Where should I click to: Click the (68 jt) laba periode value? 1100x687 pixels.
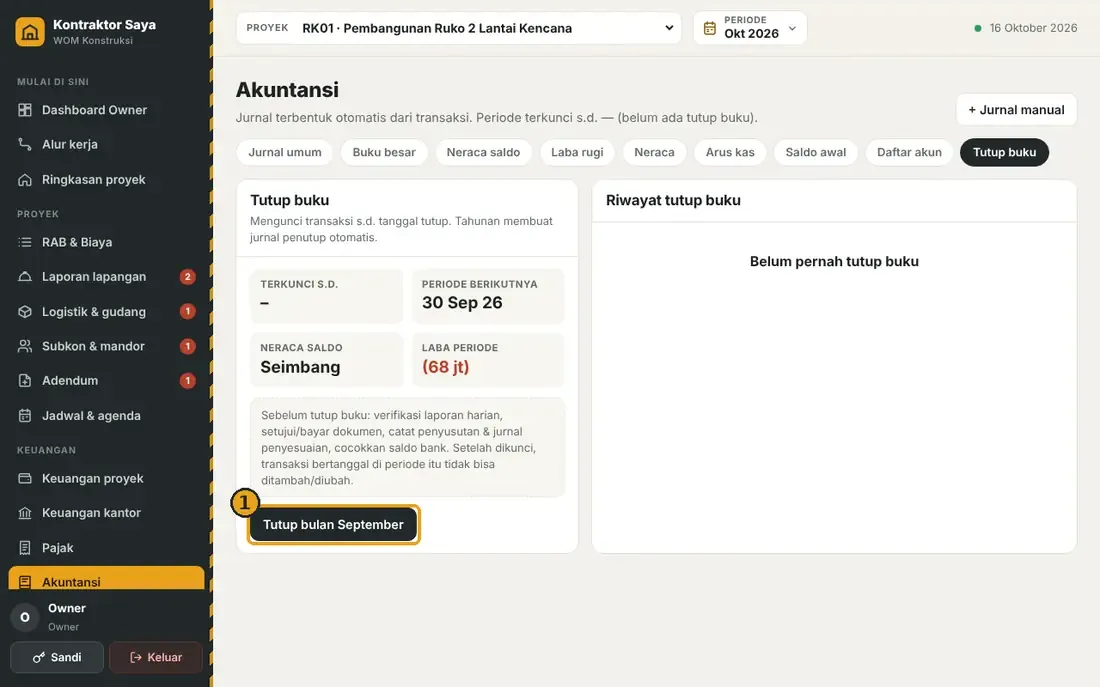tap(445, 367)
